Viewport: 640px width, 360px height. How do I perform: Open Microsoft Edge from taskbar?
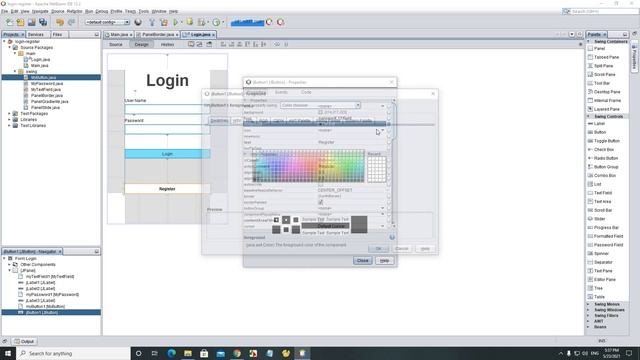[x=171, y=353]
